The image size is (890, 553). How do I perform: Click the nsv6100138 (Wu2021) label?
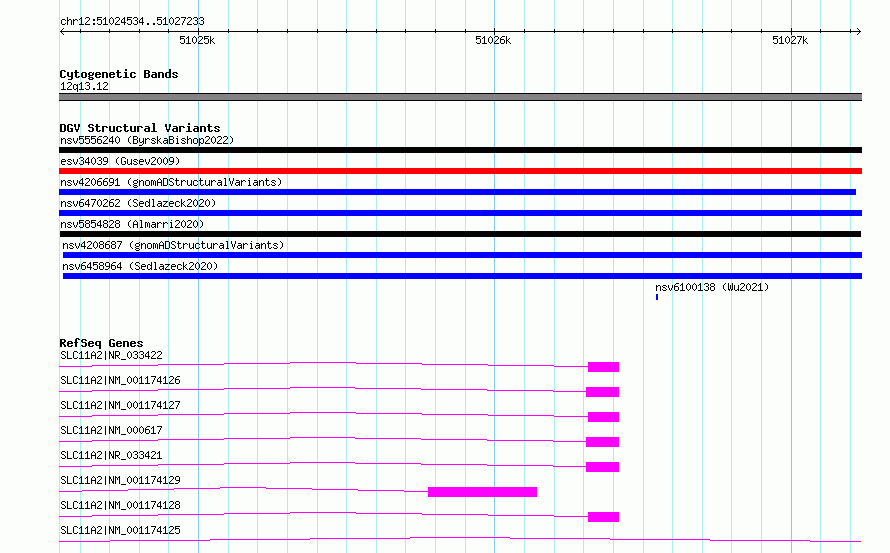pyautogui.click(x=712, y=287)
